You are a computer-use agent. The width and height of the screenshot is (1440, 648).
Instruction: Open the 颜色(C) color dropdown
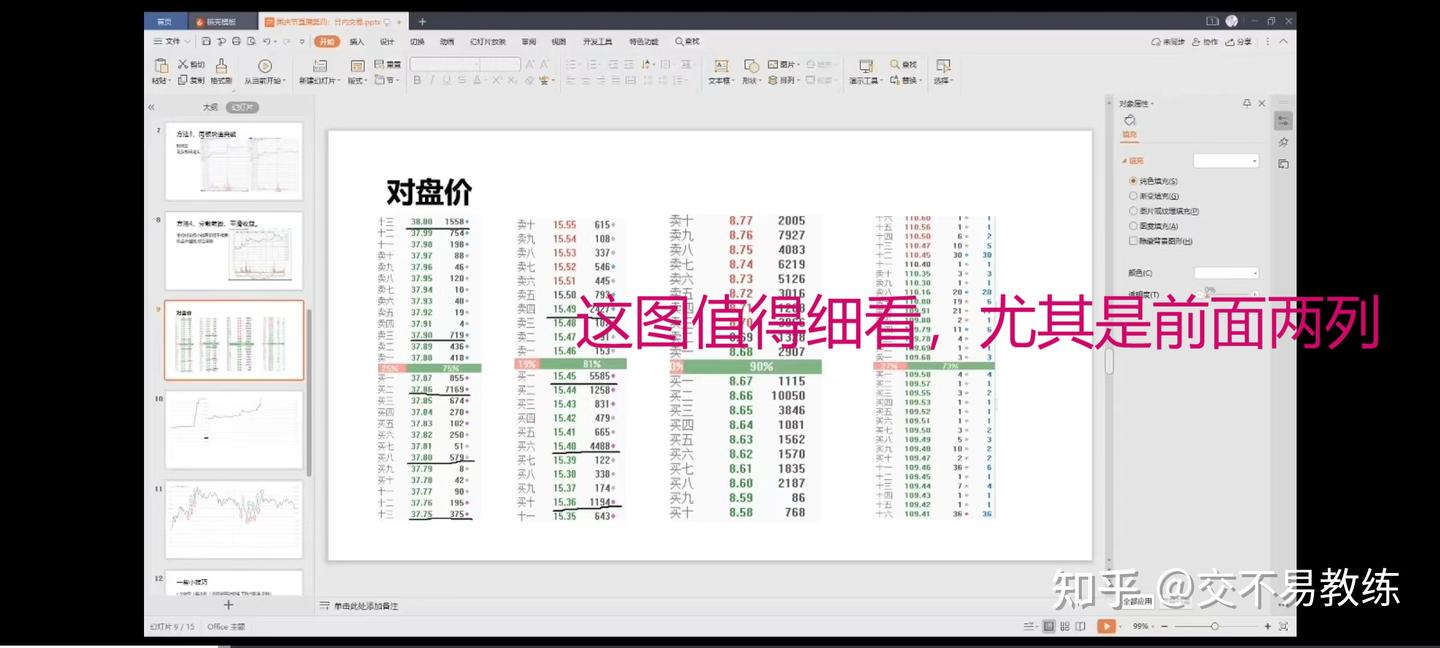point(1225,271)
